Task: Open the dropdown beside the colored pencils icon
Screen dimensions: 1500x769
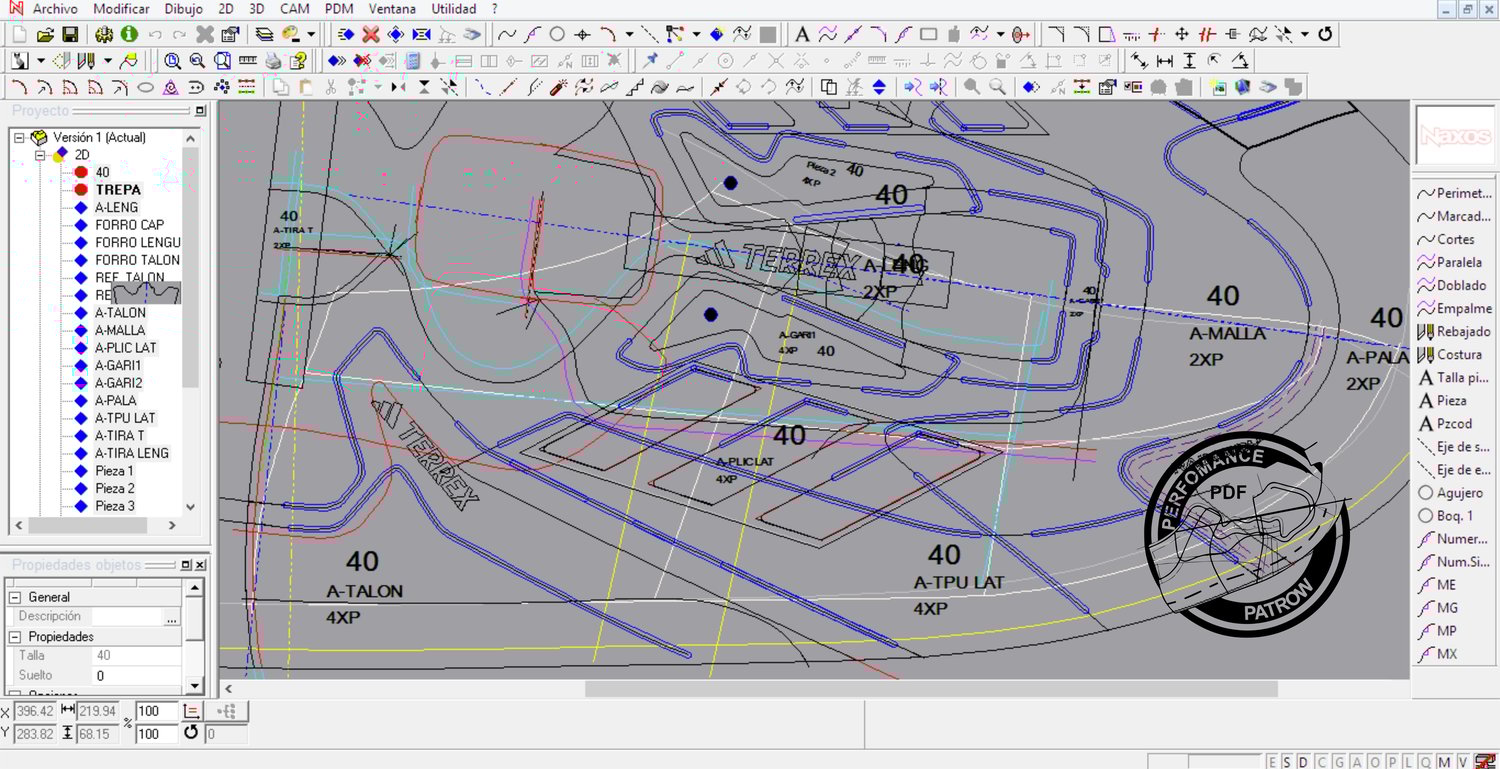Action: [x=107, y=61]
